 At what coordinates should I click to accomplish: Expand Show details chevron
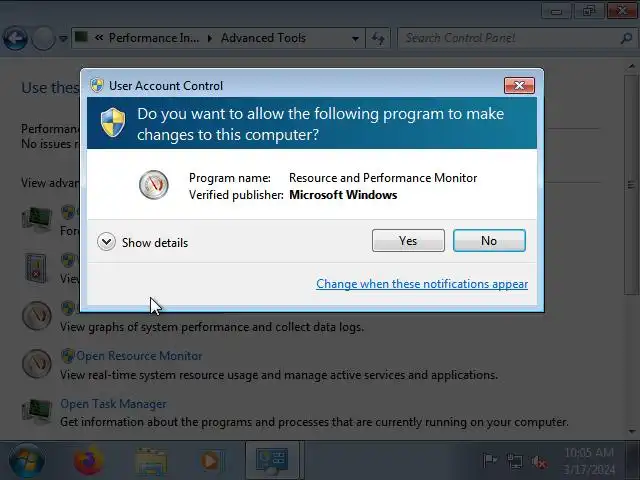106,242
